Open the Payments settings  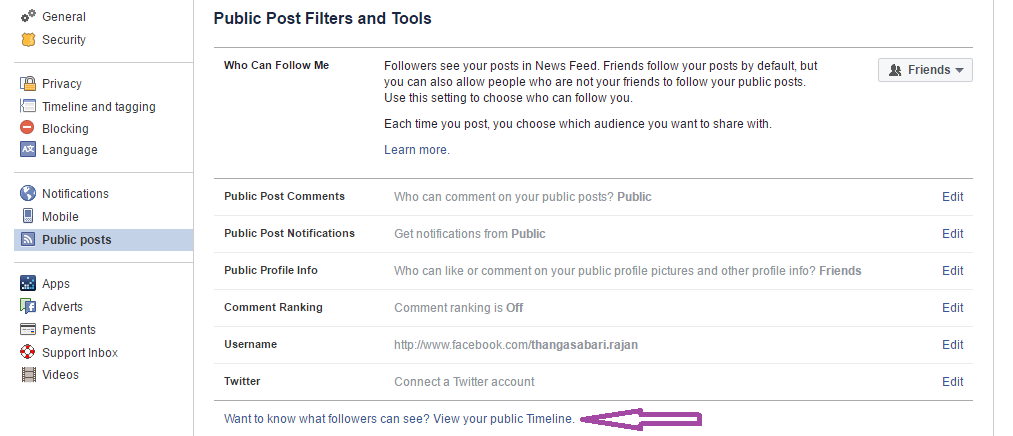(x=69, y=329)
